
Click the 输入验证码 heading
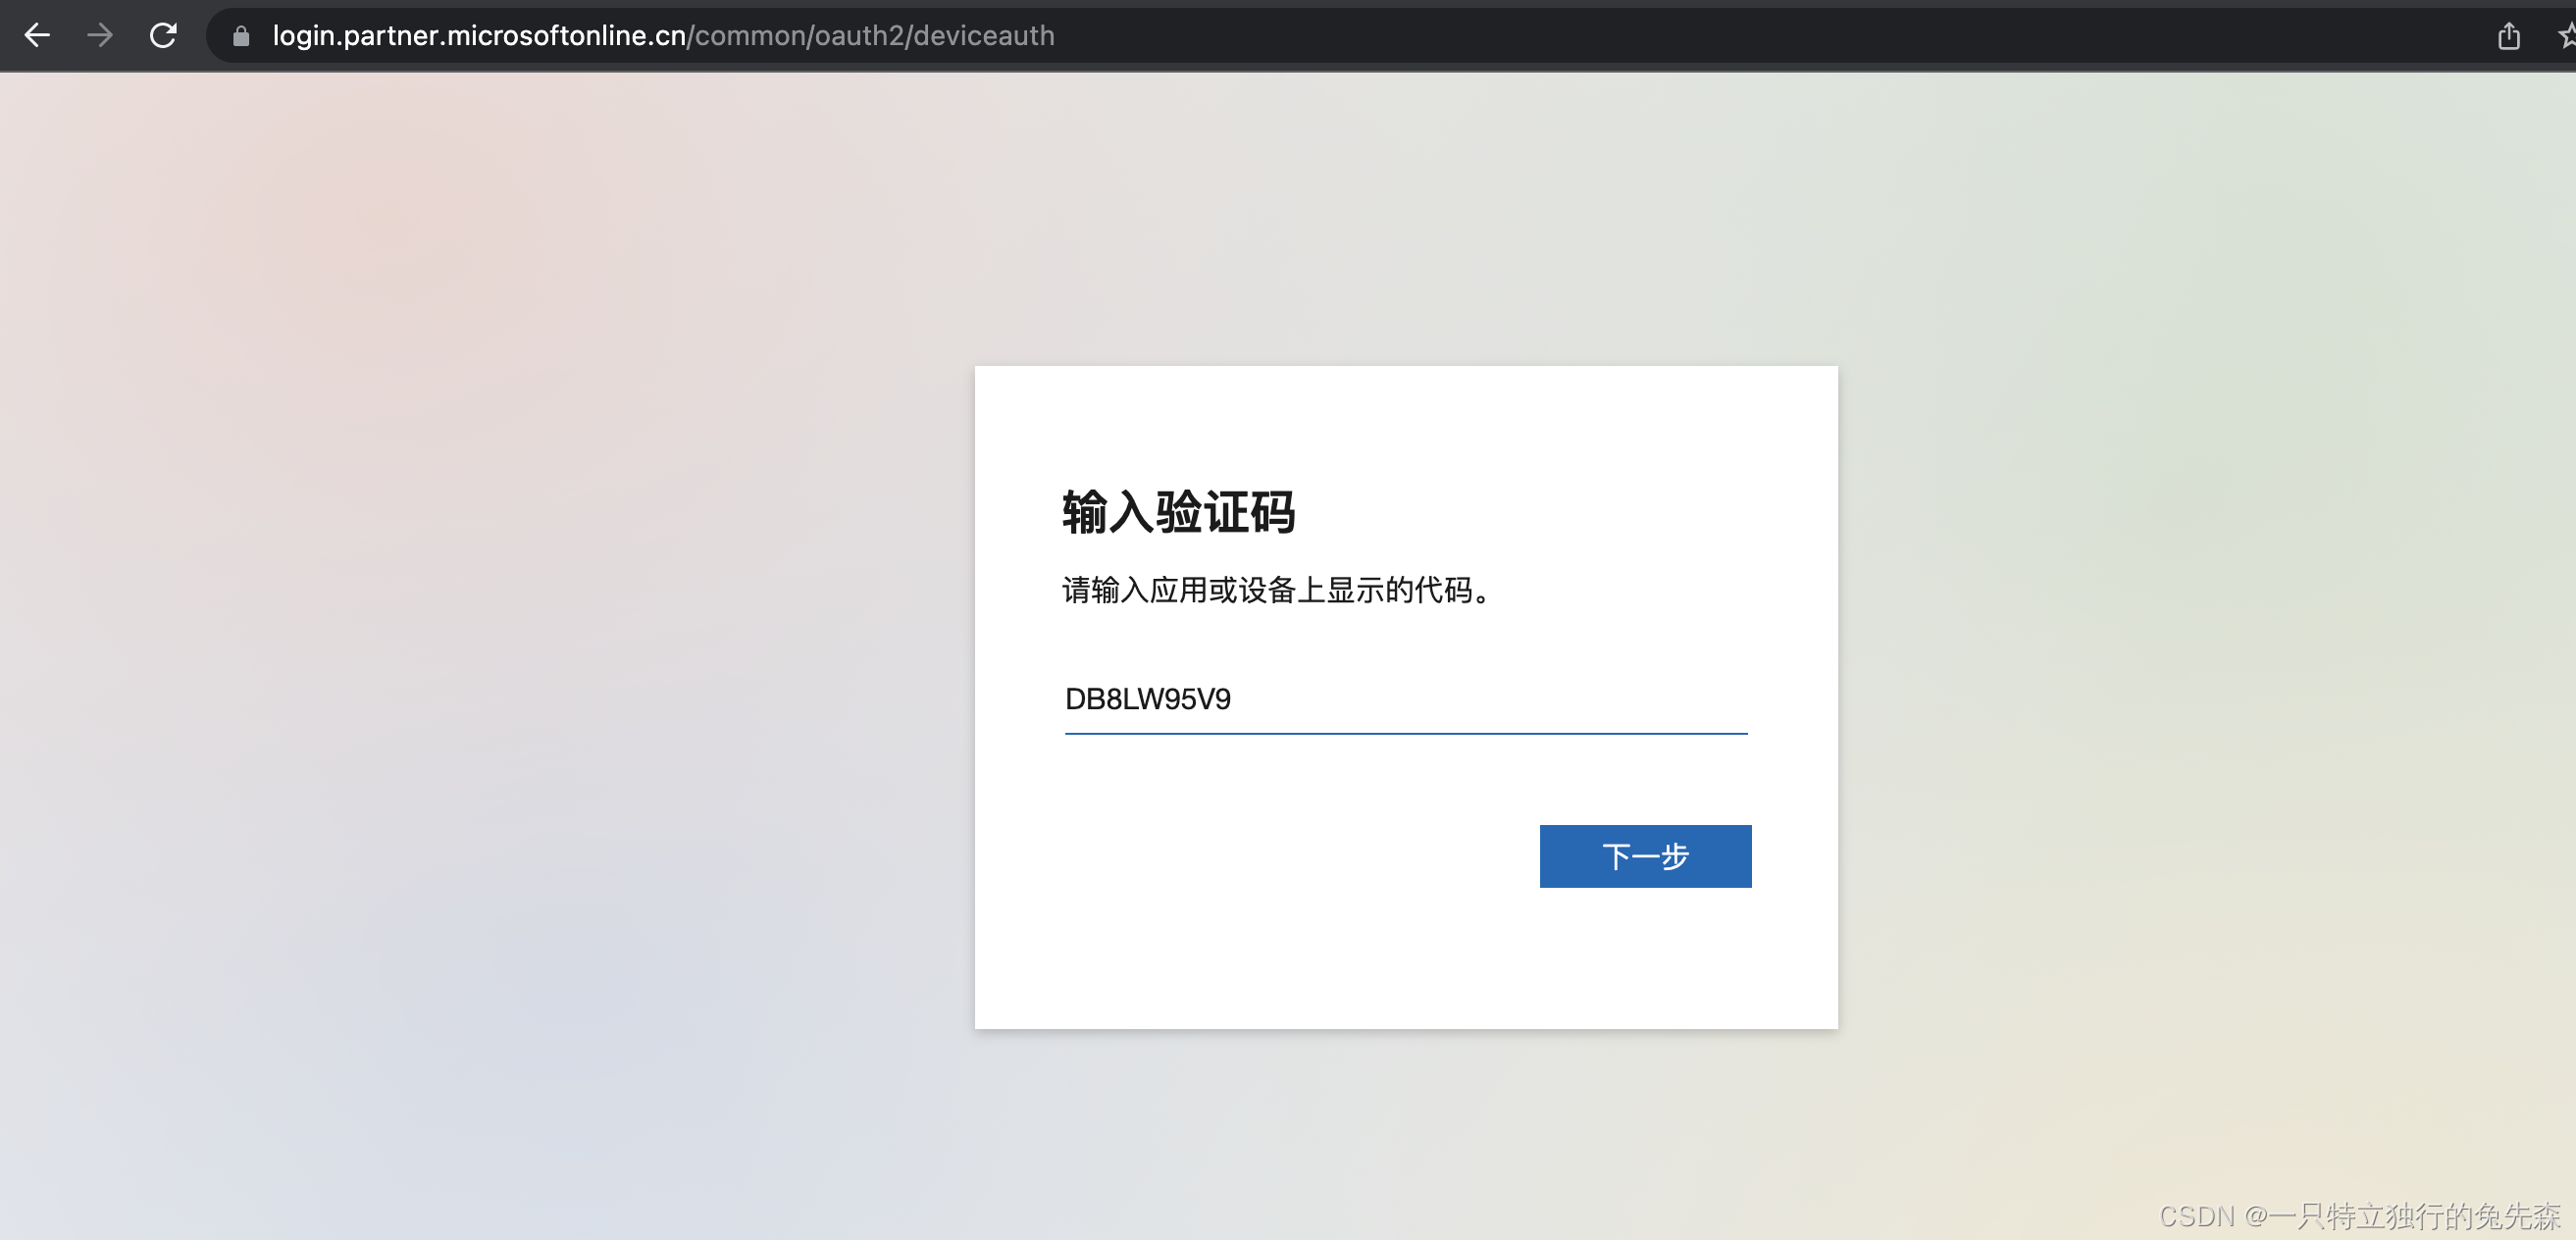tap(1178, 512)
